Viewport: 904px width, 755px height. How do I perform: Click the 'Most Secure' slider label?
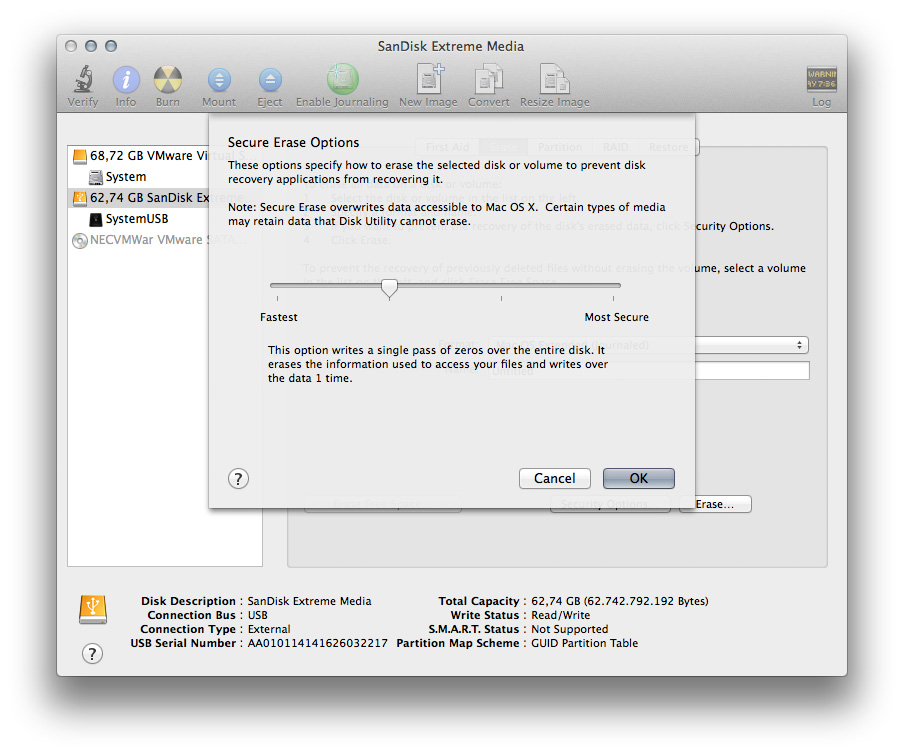point(617,317)
